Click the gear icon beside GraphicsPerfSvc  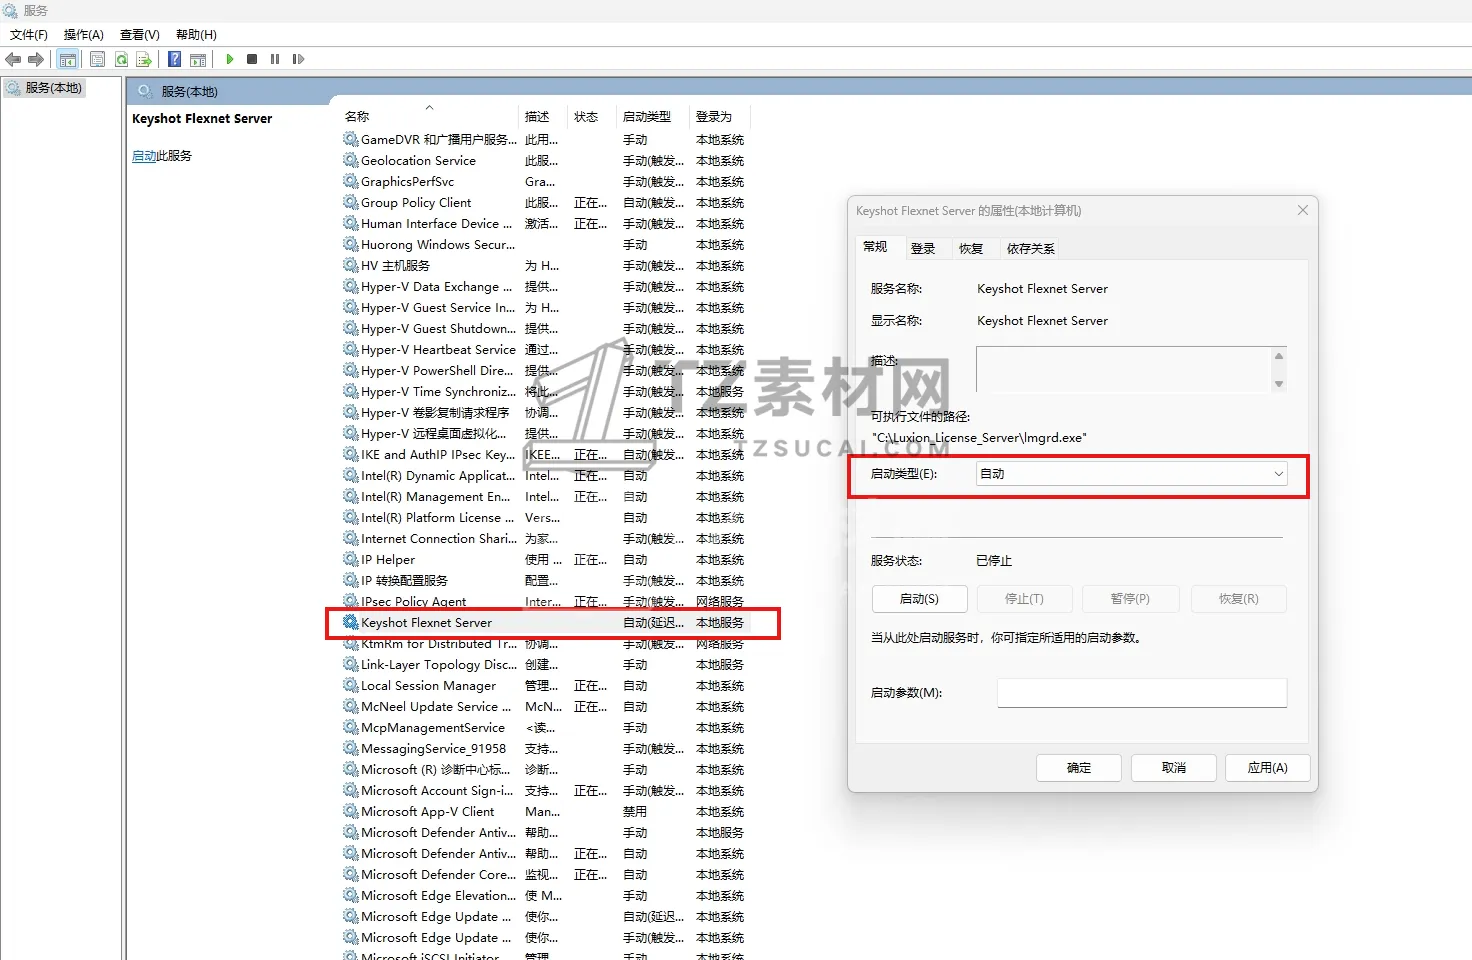351,181
